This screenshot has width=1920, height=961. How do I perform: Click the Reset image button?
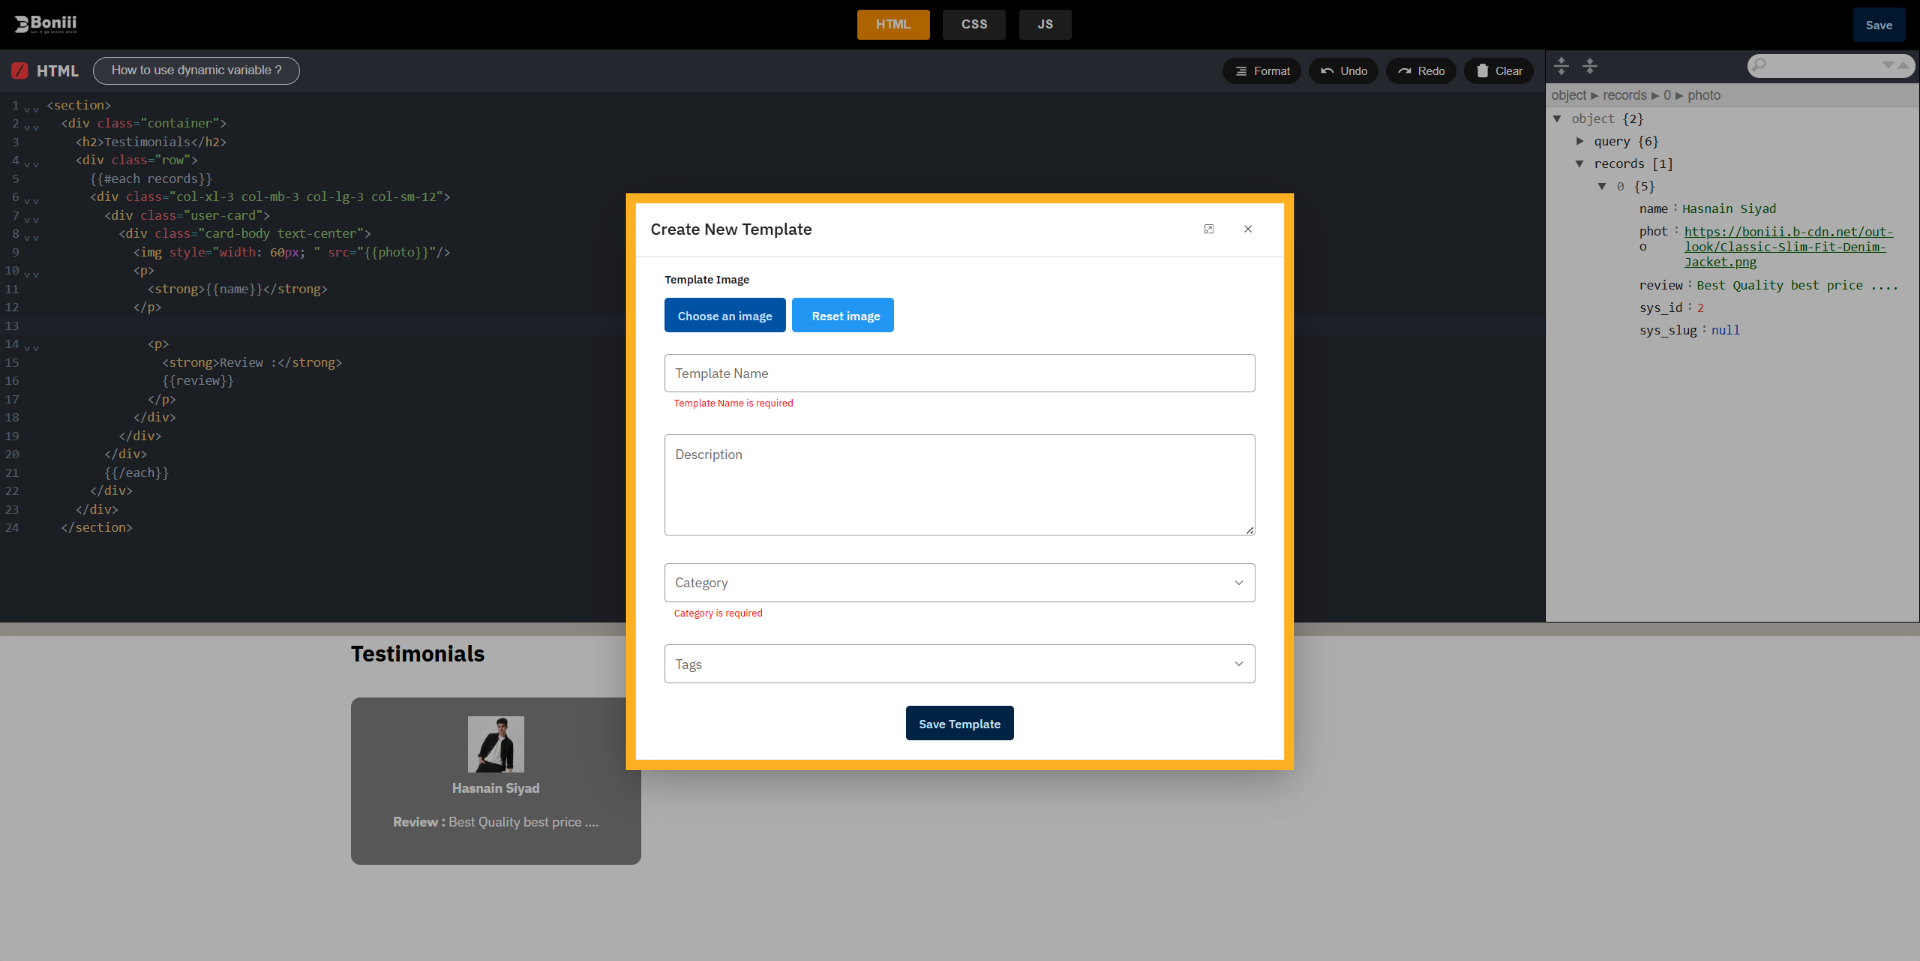click(845, 316)
